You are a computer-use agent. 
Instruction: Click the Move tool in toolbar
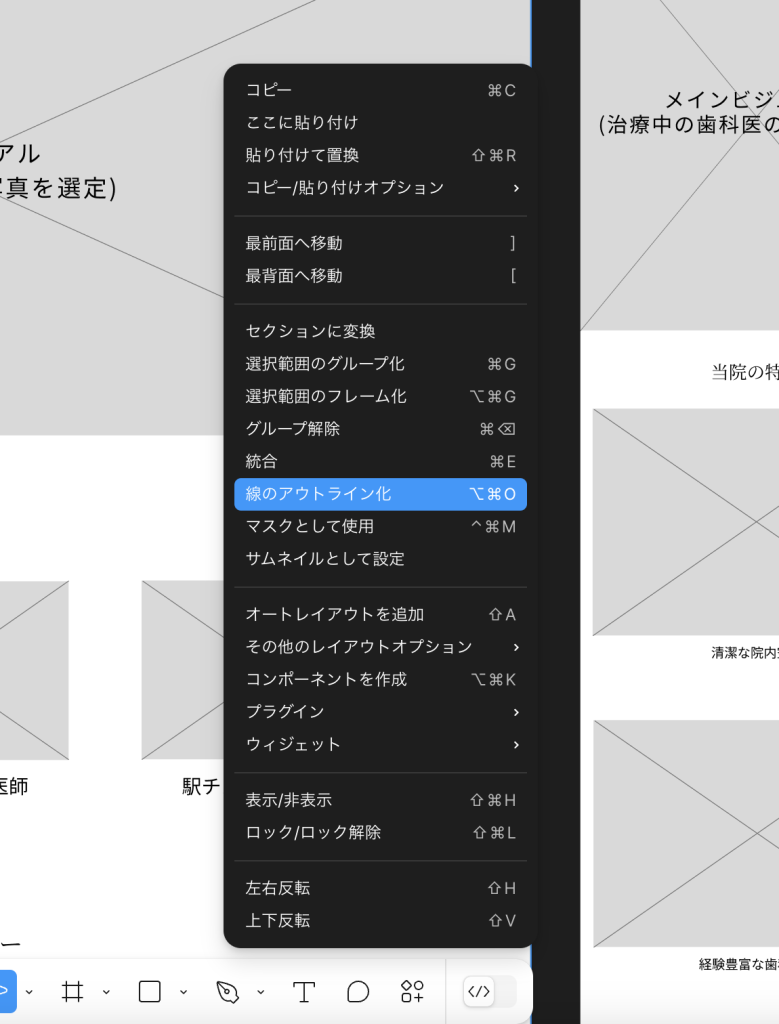(x=6, y=991)
